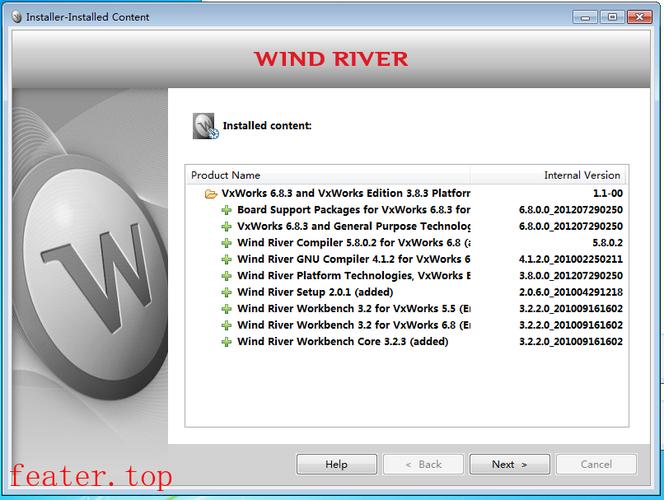Click the plus icon beside Wind River Platform Technologies

[x=227, y=276]
